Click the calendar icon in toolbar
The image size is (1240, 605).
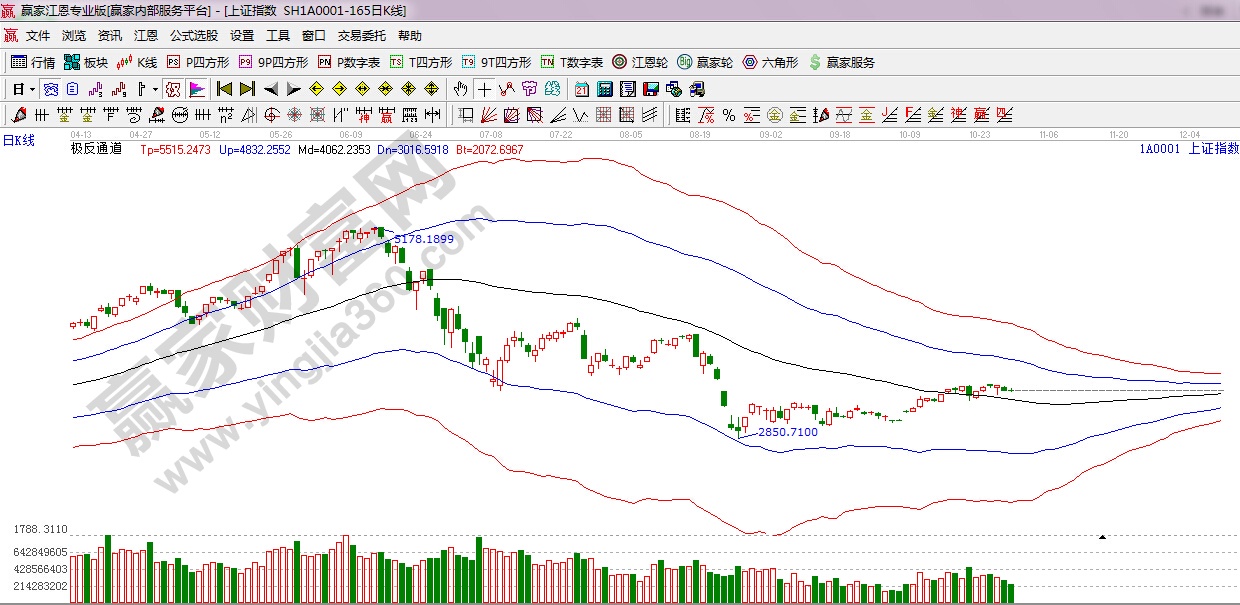click(x=581, y=89)
